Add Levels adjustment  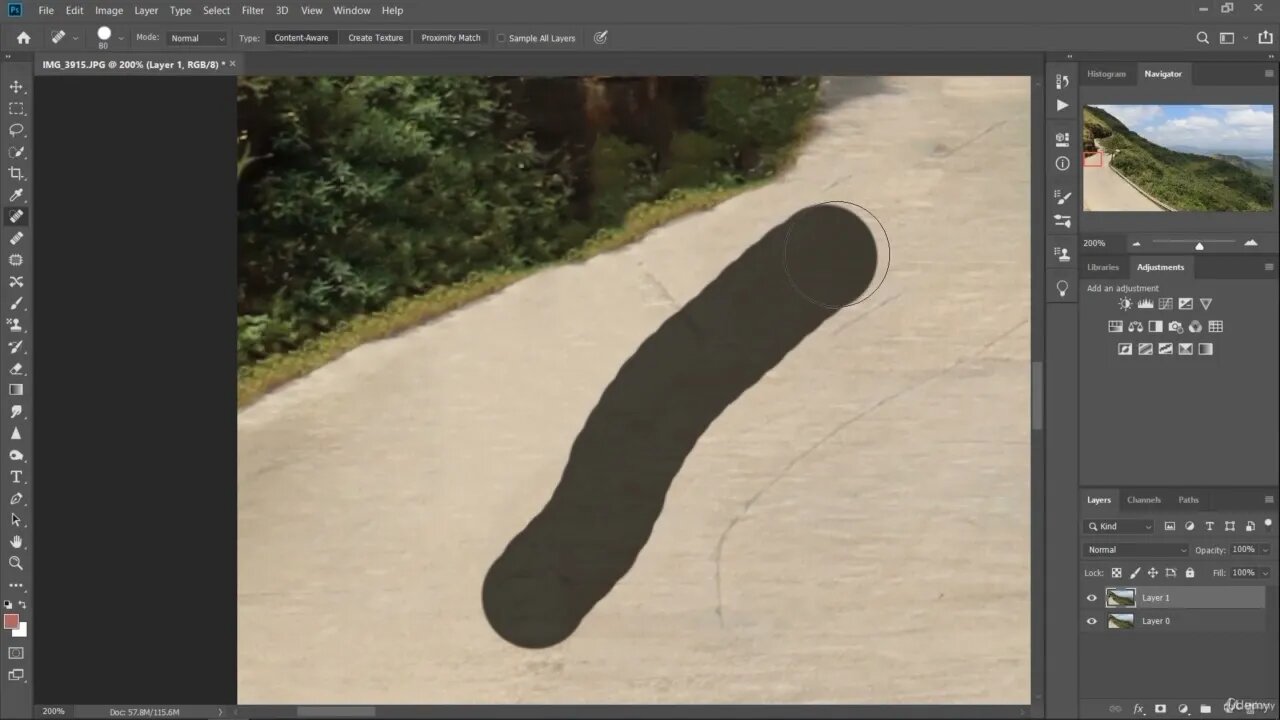click(1146, 304)
